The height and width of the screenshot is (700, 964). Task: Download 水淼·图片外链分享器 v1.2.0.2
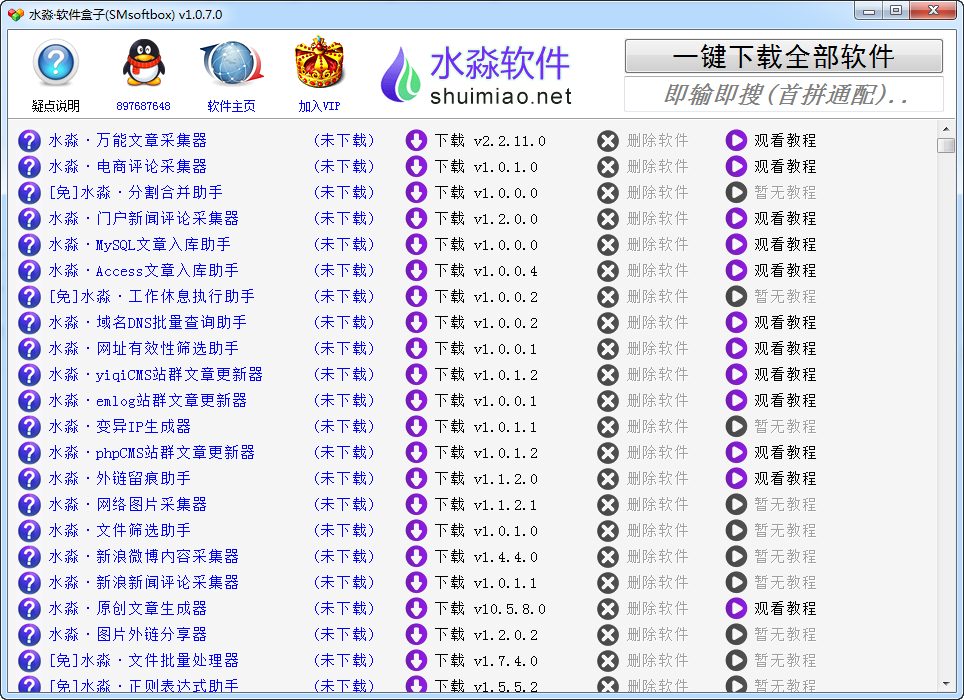(x=416, y=635)
